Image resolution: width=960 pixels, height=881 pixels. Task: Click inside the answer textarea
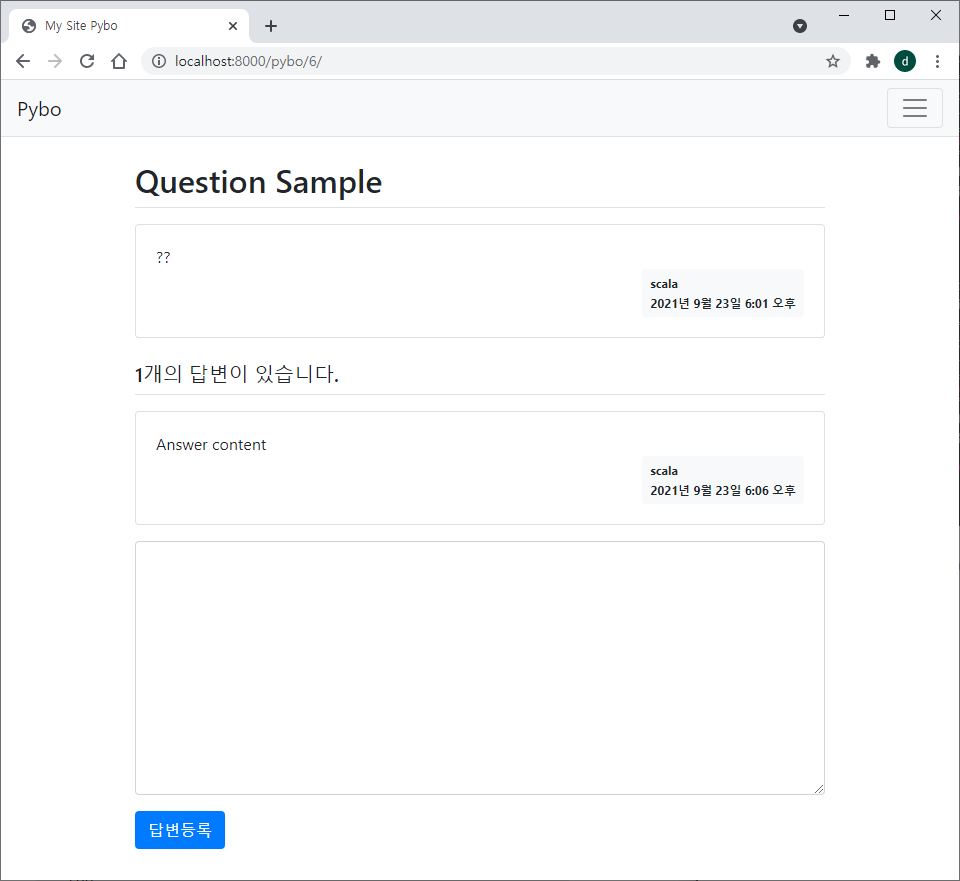(x=479, y=668)
